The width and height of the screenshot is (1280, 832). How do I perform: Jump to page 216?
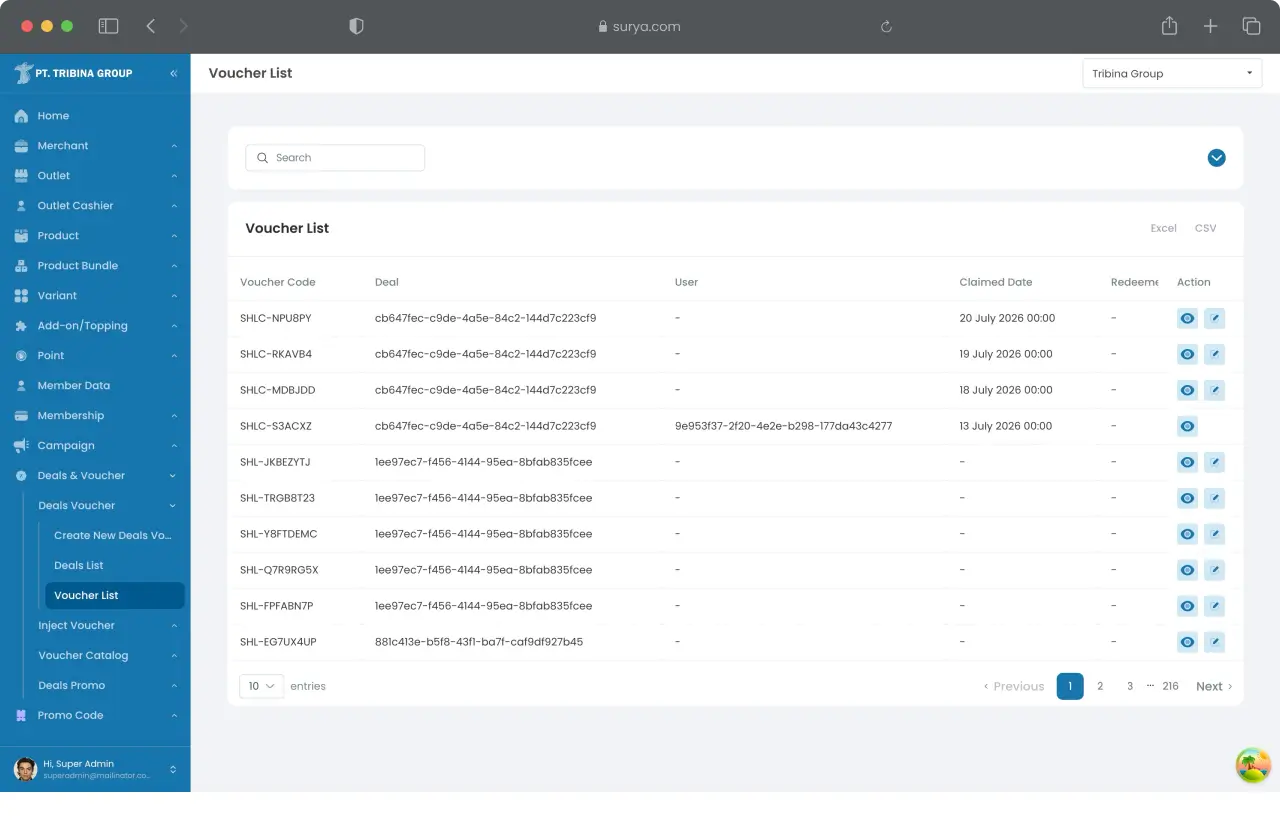(x=1170, y=686)
